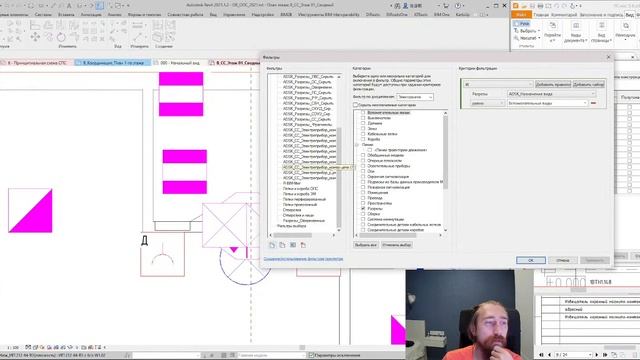Select the Рука hand tool in the PDF viewer
Screen dimensions: 640x360
point(522,24)
